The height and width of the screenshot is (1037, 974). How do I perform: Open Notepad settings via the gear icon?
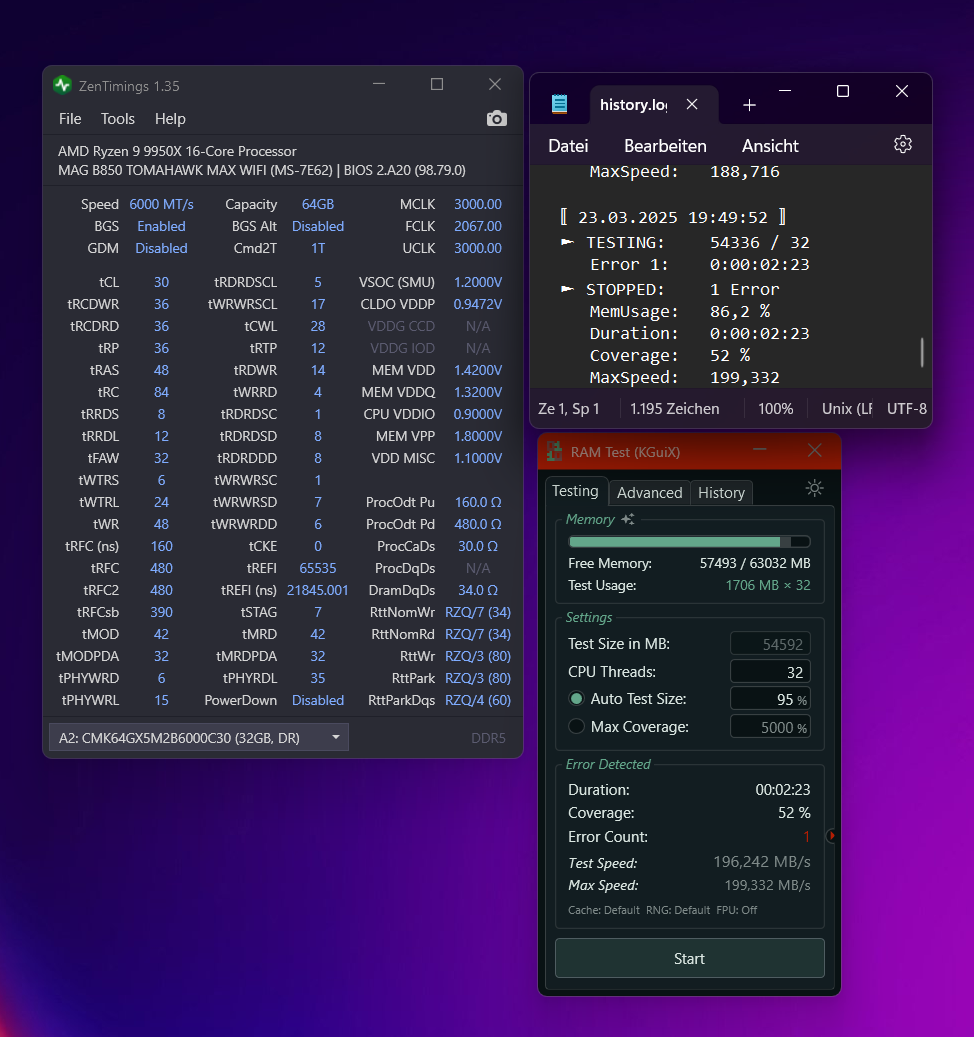pyautogui.click(x=903, y=144)
